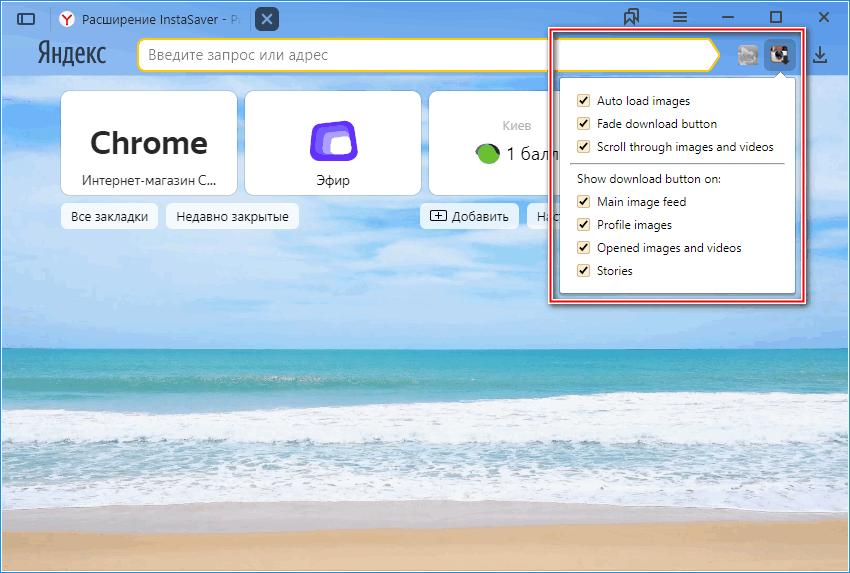This screenshot has width=850, height=573.
Task: Click the purple Эфир tile icon
Action: [333, 141]
